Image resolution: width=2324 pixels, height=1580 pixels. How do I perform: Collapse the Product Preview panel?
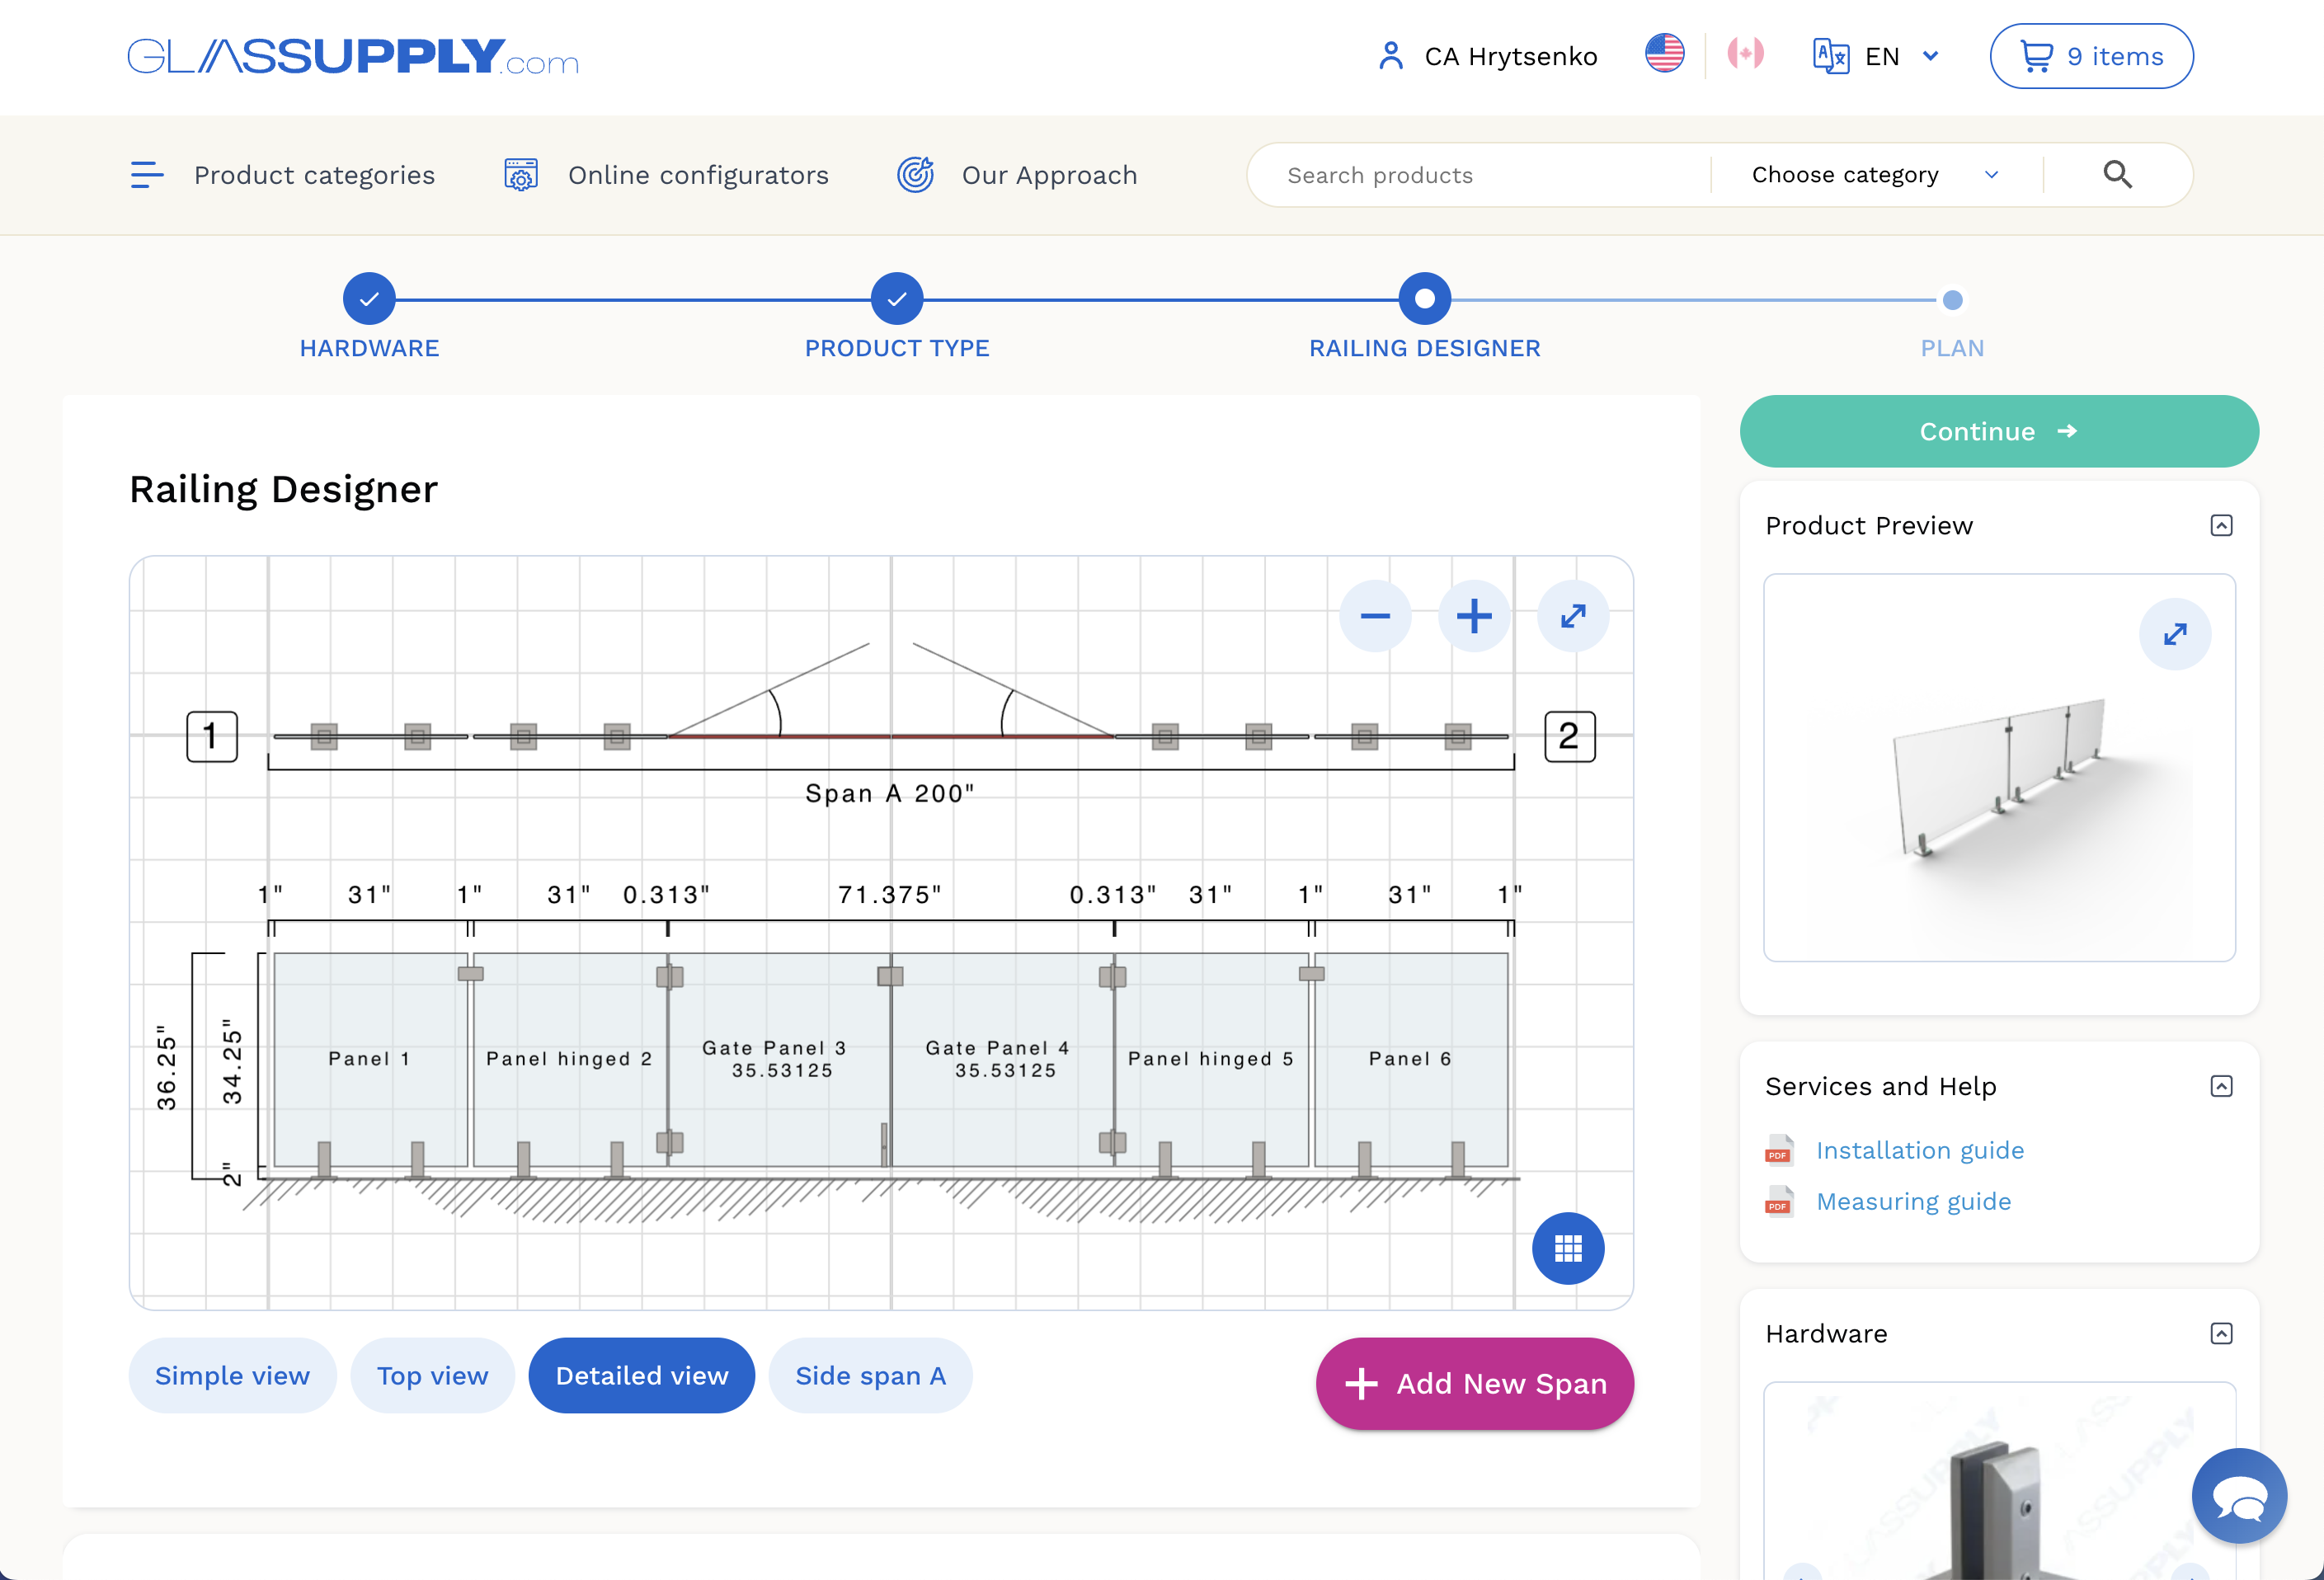[2221, 526]
